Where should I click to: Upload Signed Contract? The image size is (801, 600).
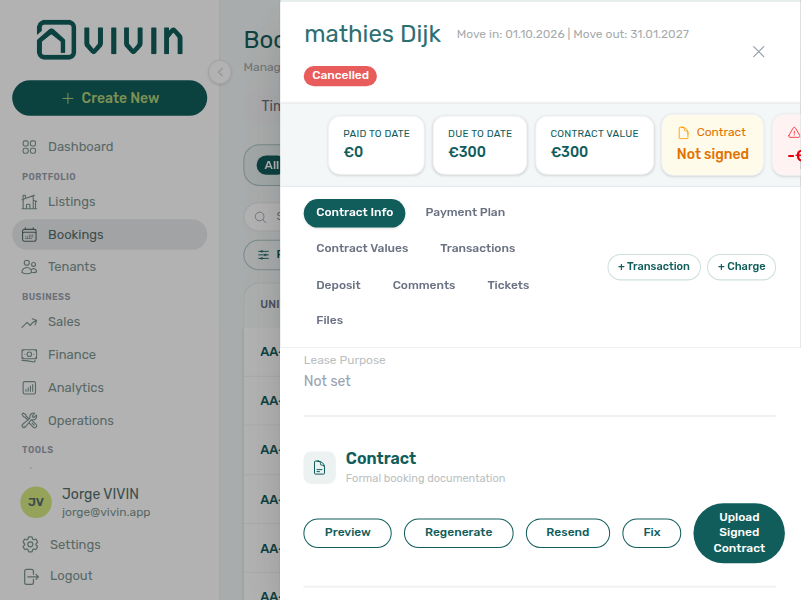pyautogui.click(x=739, y=533)
